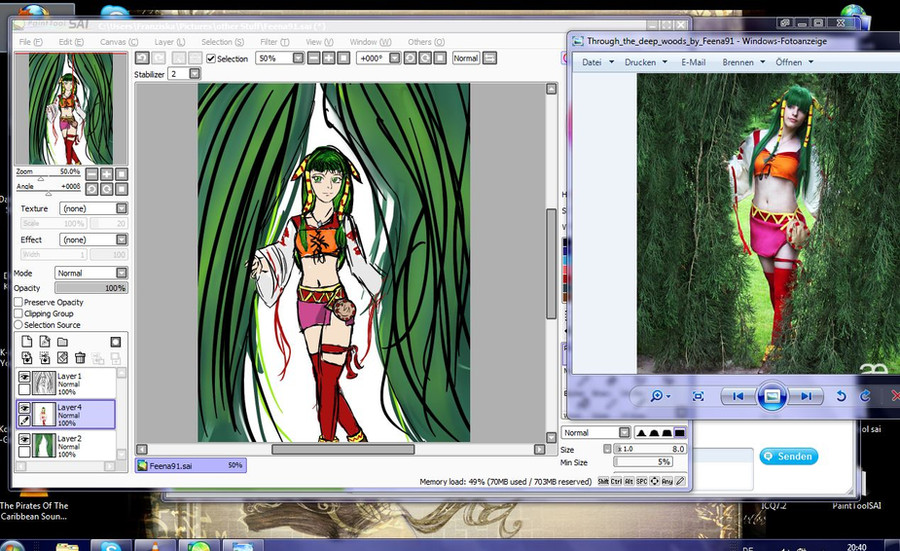900x551 pixels.
Task: Click the layer mask icon in layer panel
Action: pyautogui.click(x=115, y=342)
